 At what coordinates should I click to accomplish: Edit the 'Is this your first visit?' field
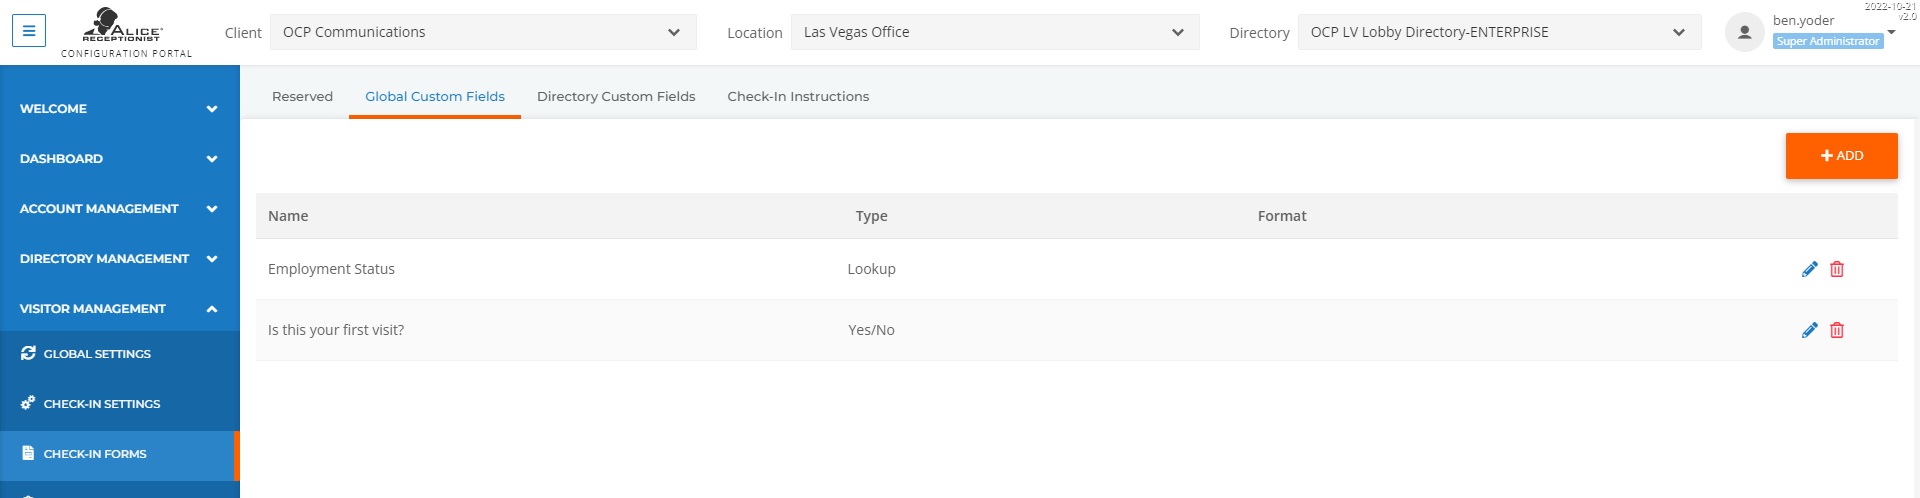click(1809, 330)
